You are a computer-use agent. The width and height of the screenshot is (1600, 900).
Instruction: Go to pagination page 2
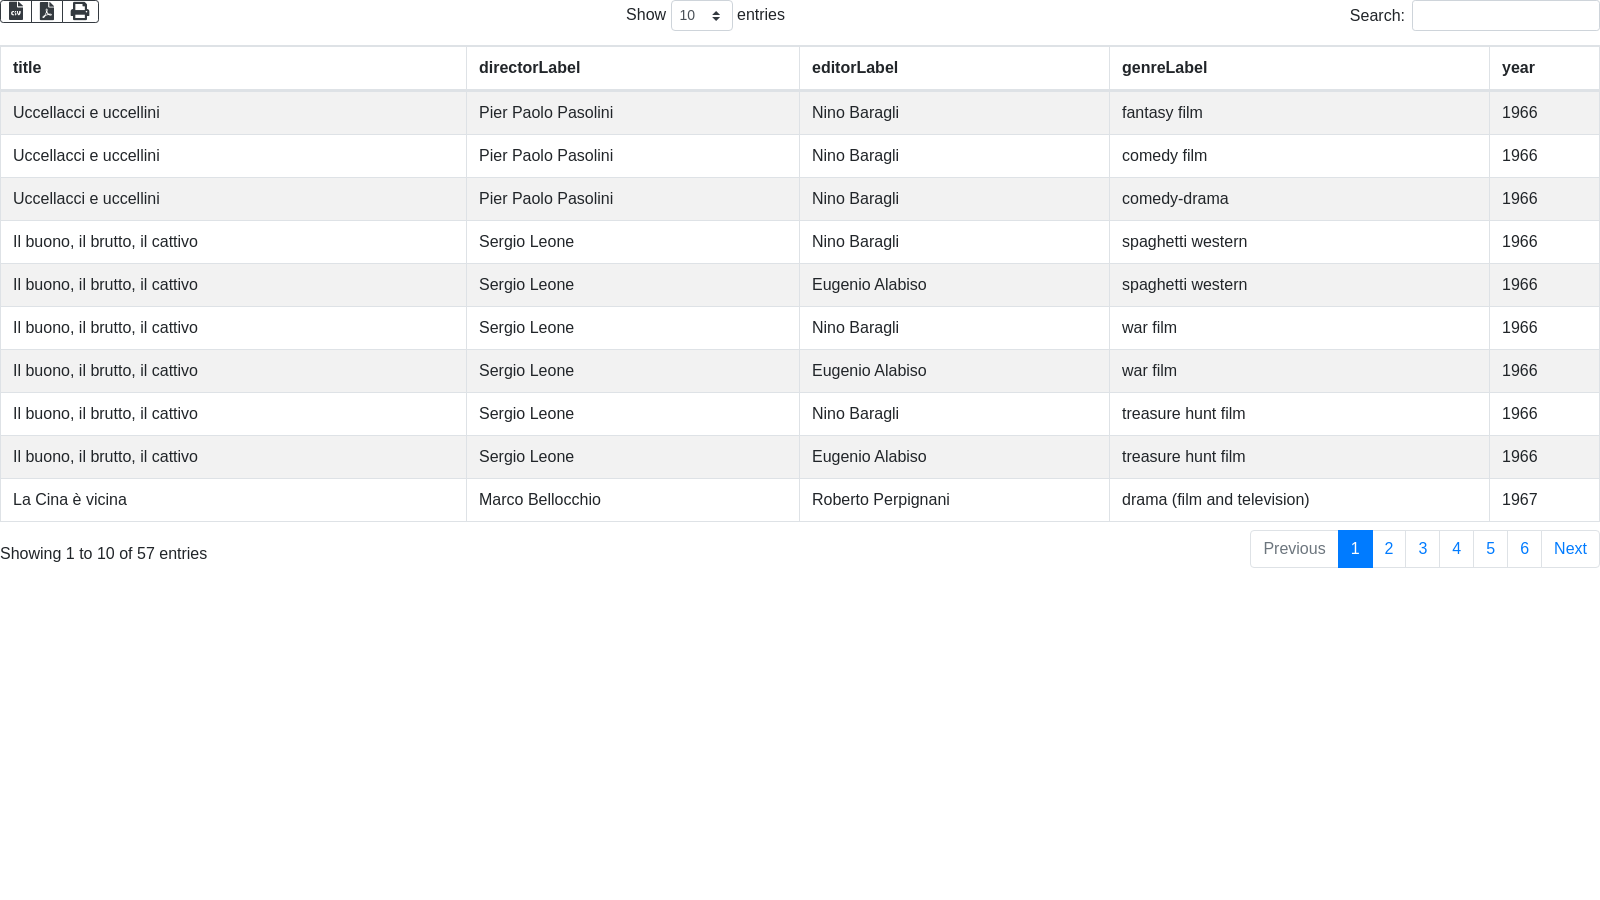pos(1389,549)
